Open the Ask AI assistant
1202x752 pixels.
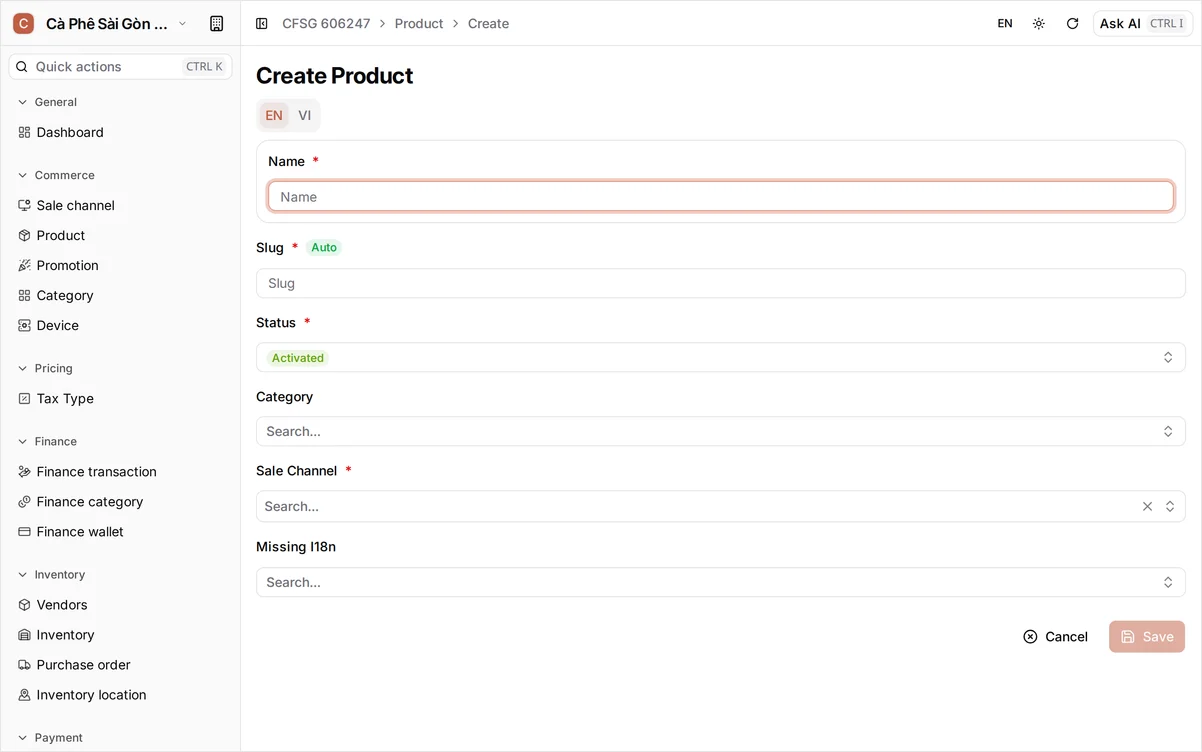point(1143,23)
